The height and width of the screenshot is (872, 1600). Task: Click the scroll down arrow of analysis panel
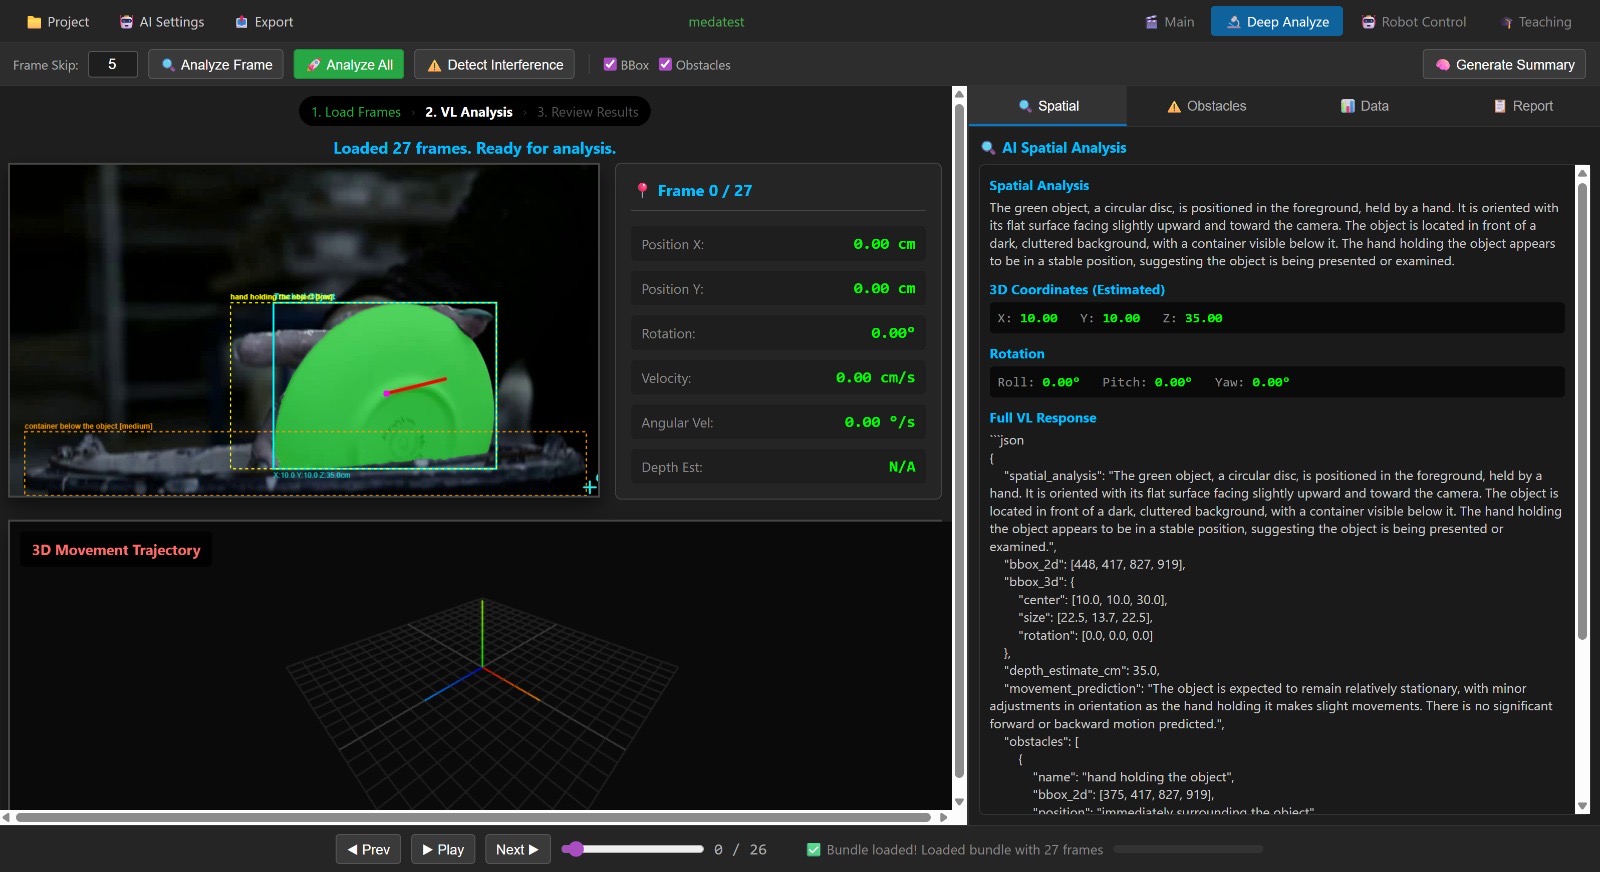coord(1582,806)
